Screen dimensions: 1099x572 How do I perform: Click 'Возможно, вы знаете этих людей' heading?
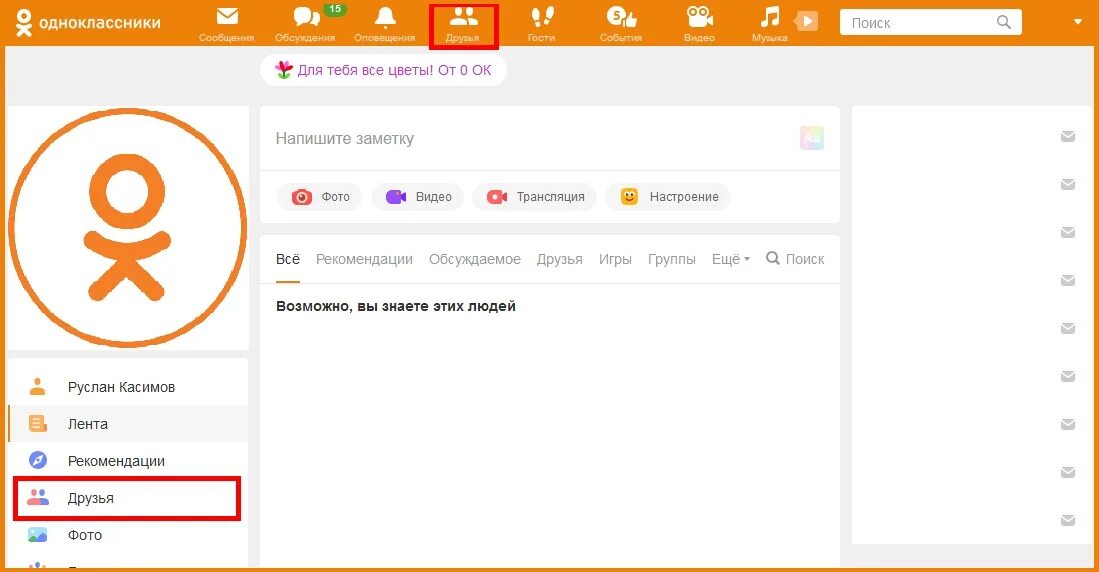coord(396,306)
